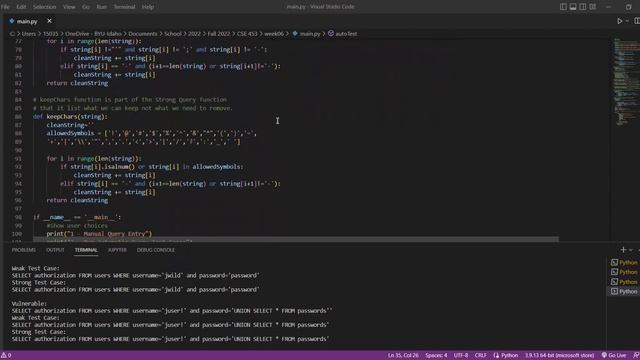Viewport: 640px width, 360px height.
Task: Click the 'allowedSymbols =' list assignment
Action: (x=151, y=133)
